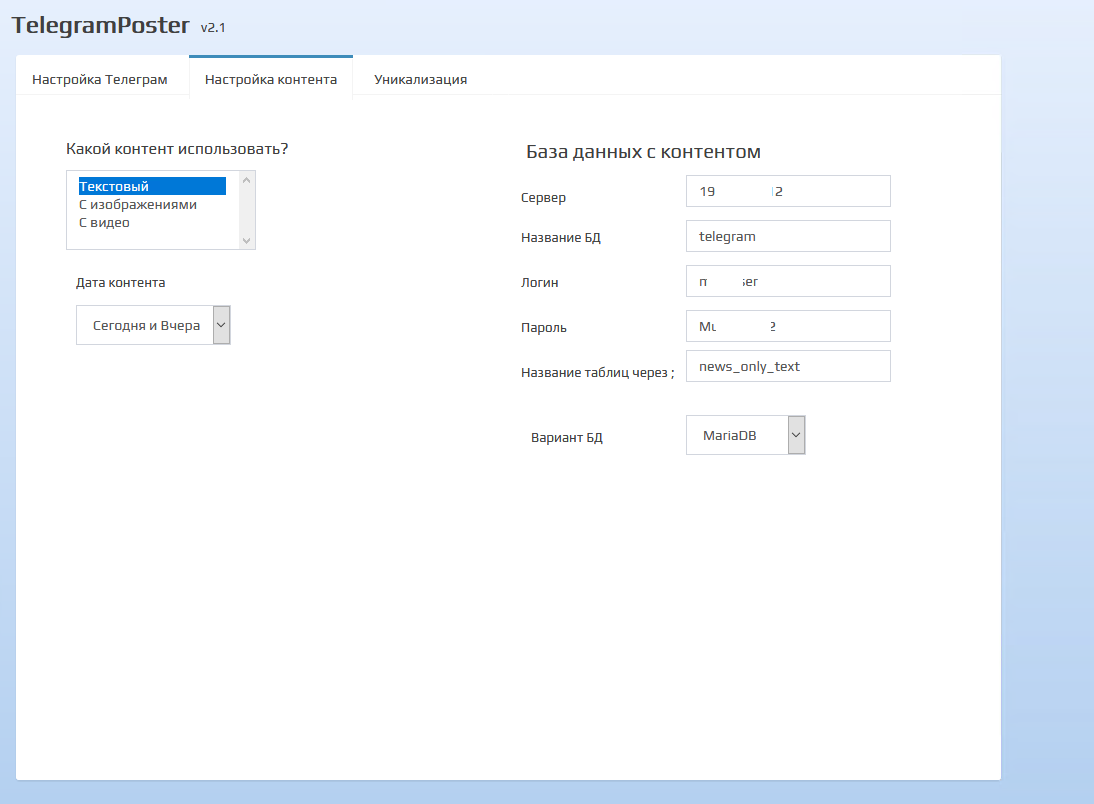Click the Пароль input field
Screen dimensions: 1094x804
click(x=788, y=326)
